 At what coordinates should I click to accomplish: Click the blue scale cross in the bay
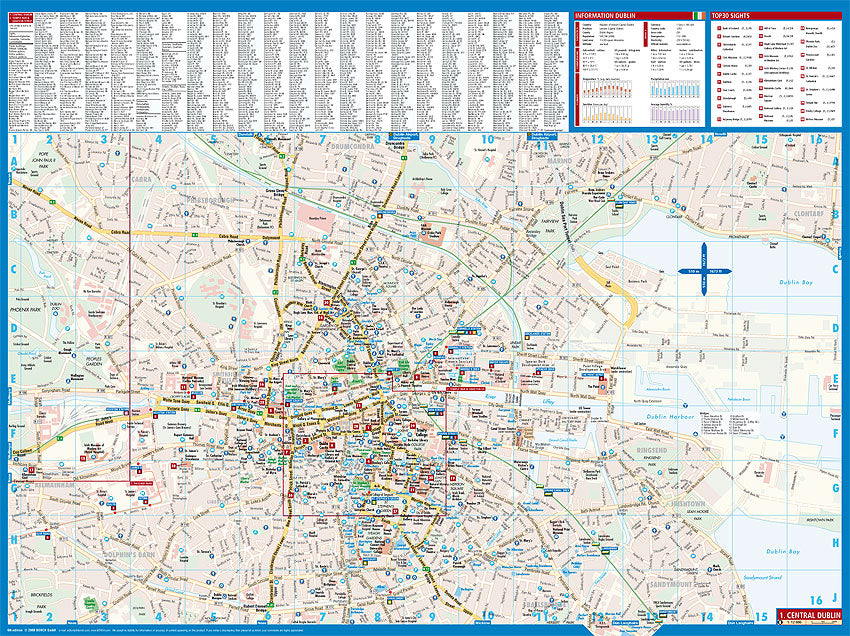pos(703,270)
